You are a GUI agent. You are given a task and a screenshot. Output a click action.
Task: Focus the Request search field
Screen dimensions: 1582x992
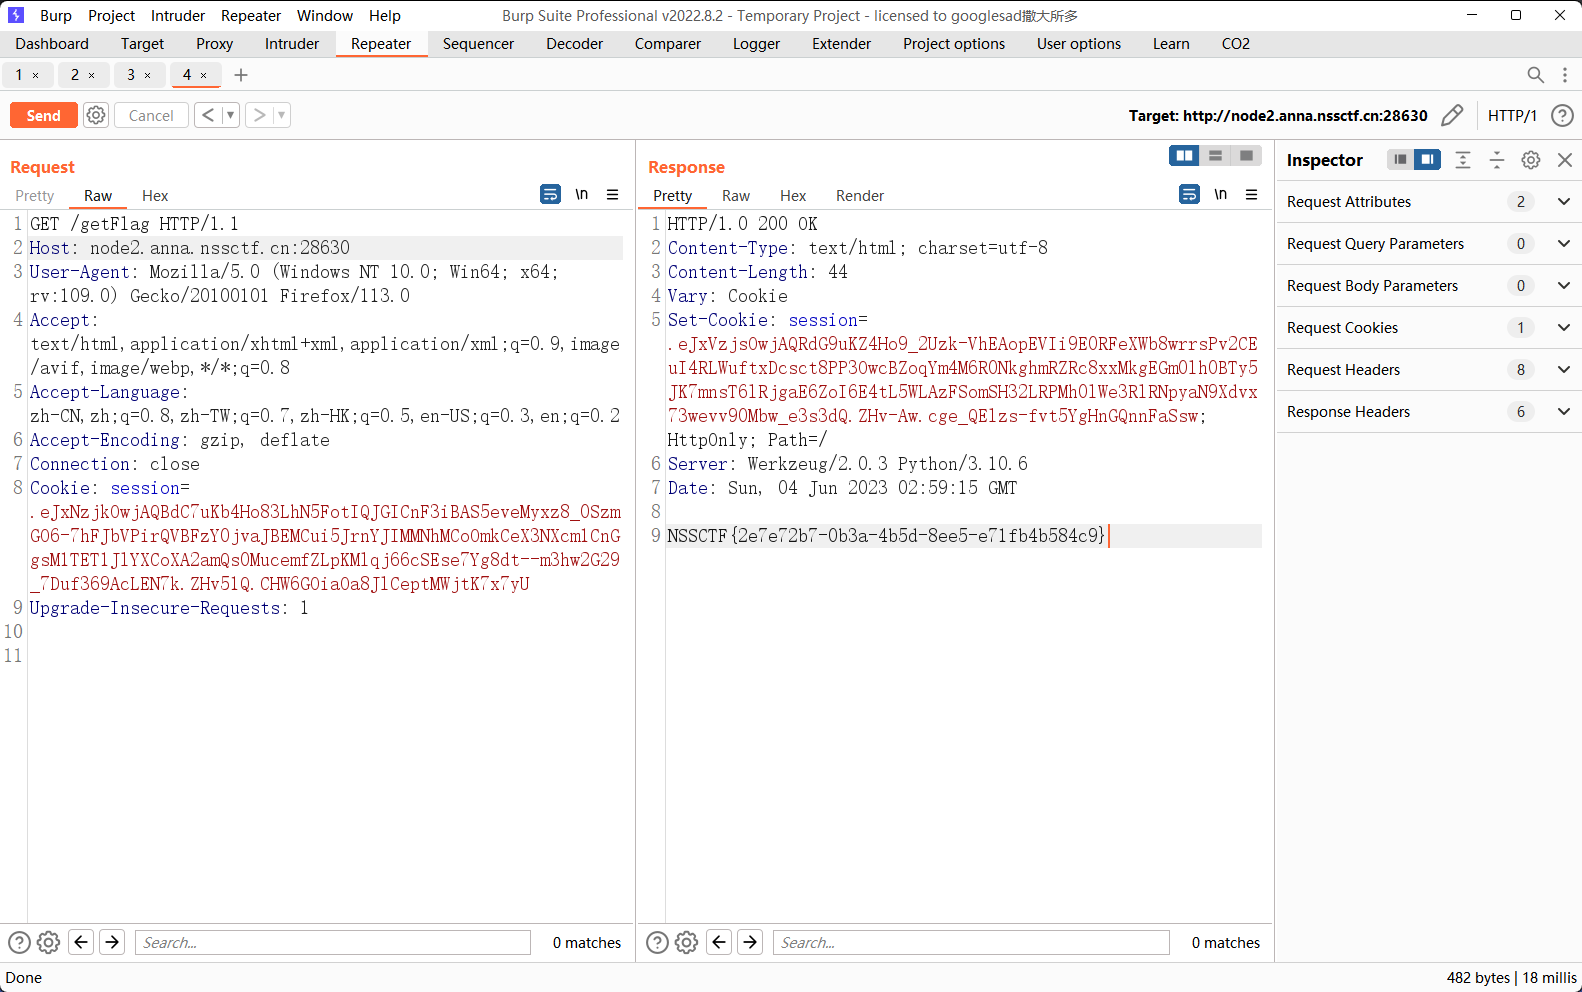coord(333,942)
